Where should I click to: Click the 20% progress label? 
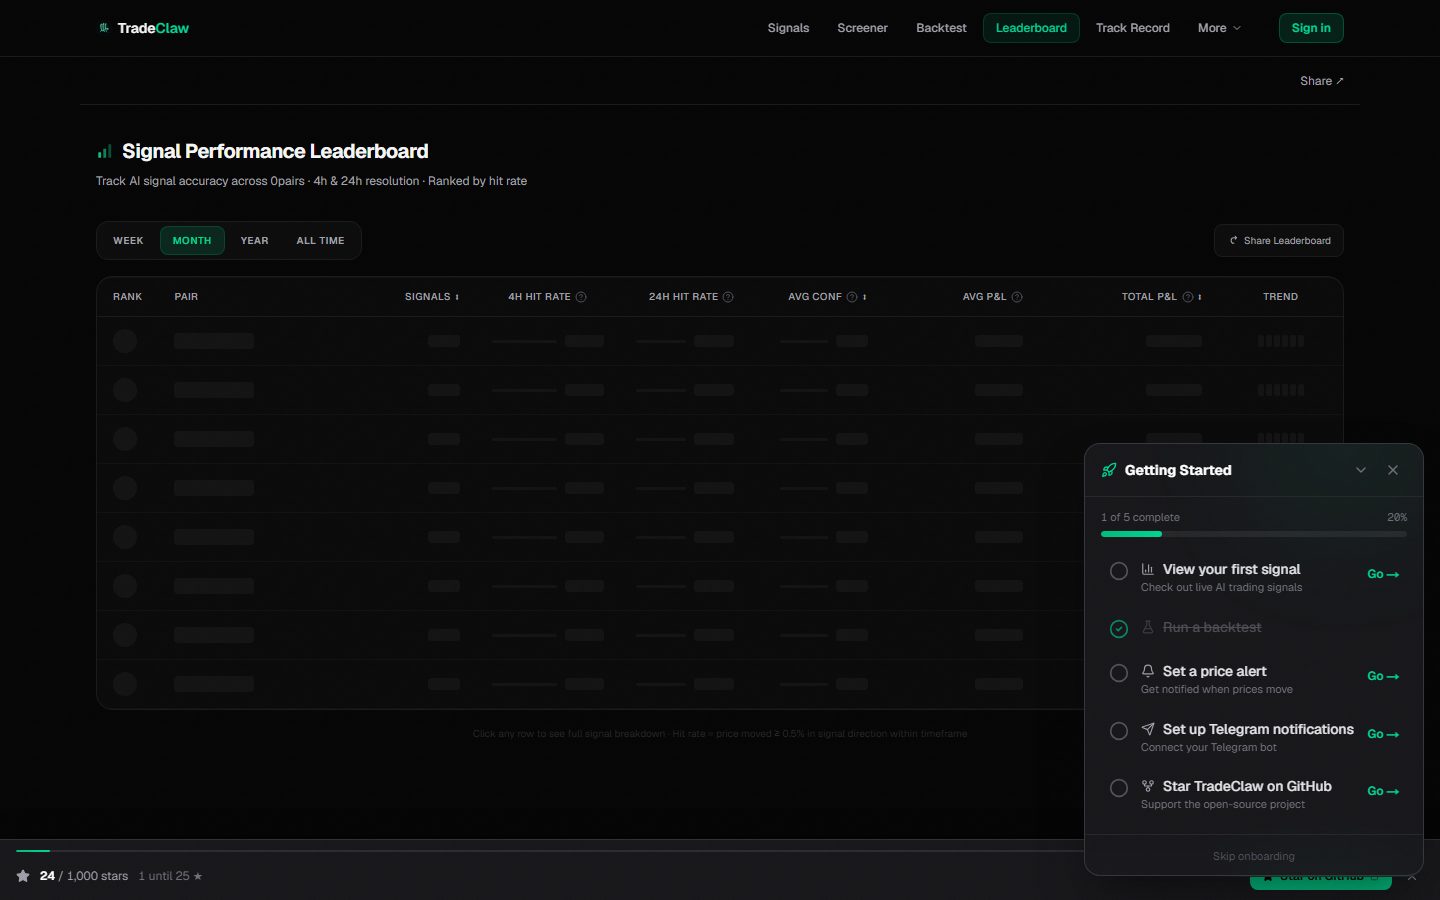coord(1397,517)
